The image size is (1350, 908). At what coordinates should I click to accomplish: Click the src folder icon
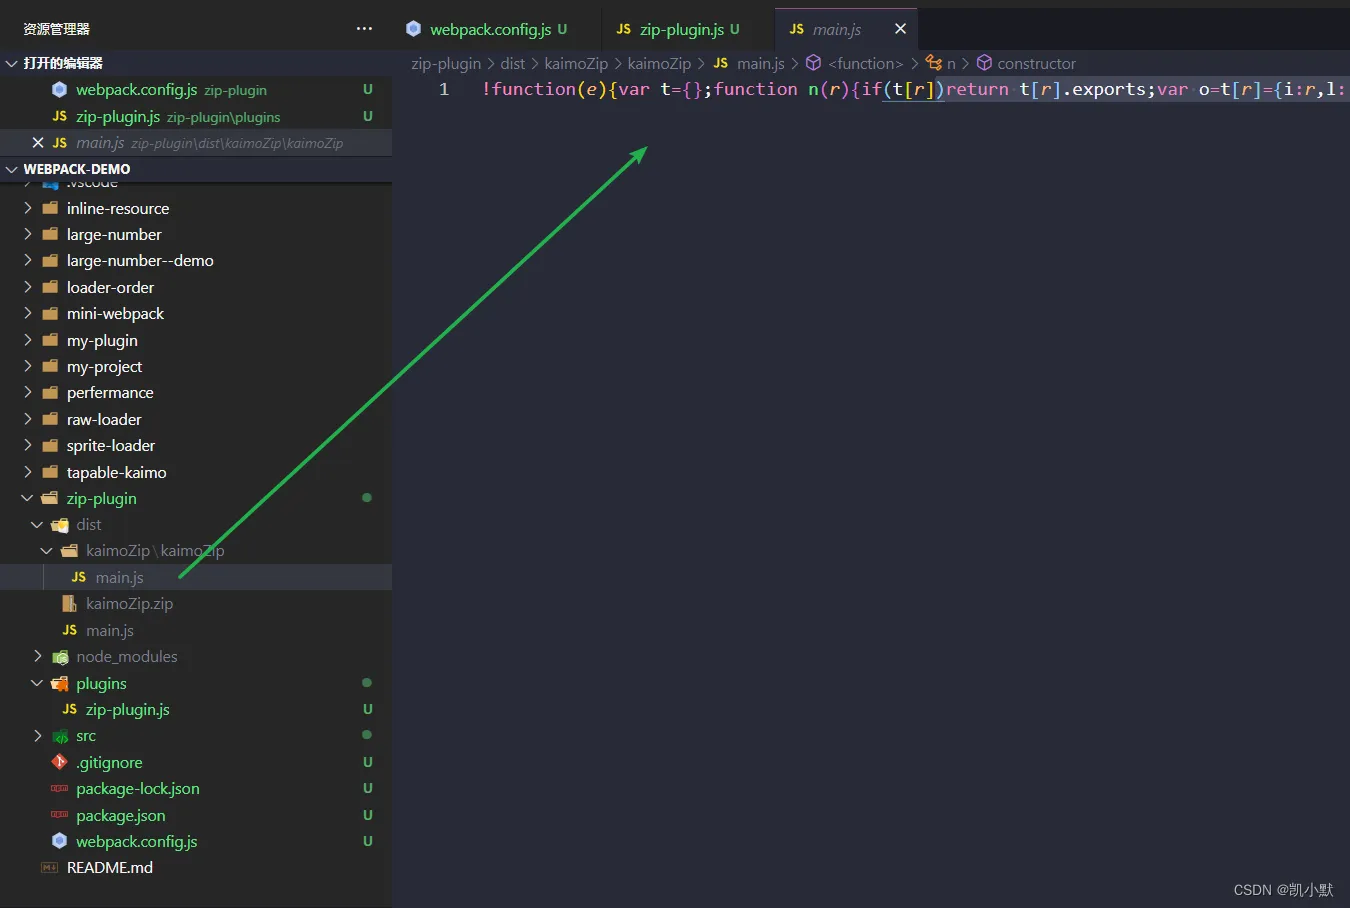(x=60, y=736)
